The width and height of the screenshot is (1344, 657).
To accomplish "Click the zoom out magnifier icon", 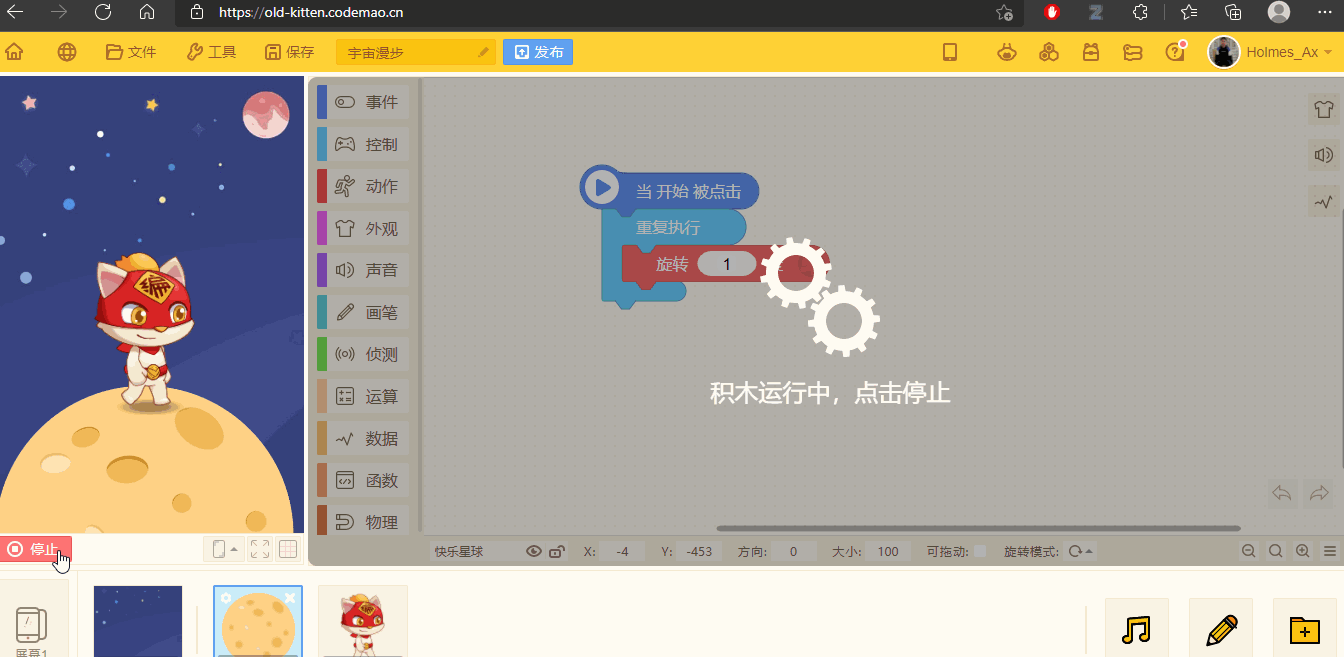I will click(x=1249, y=551).
